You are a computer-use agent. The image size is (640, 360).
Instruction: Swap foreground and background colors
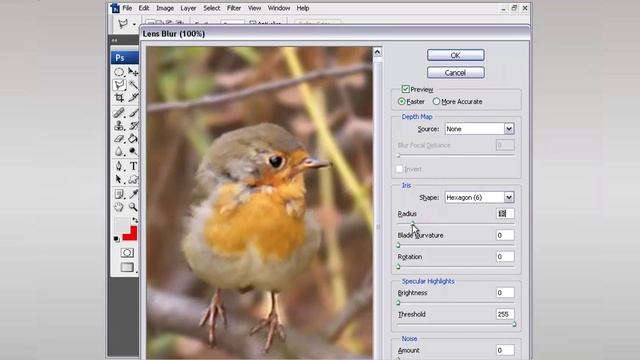click(135, 220)
